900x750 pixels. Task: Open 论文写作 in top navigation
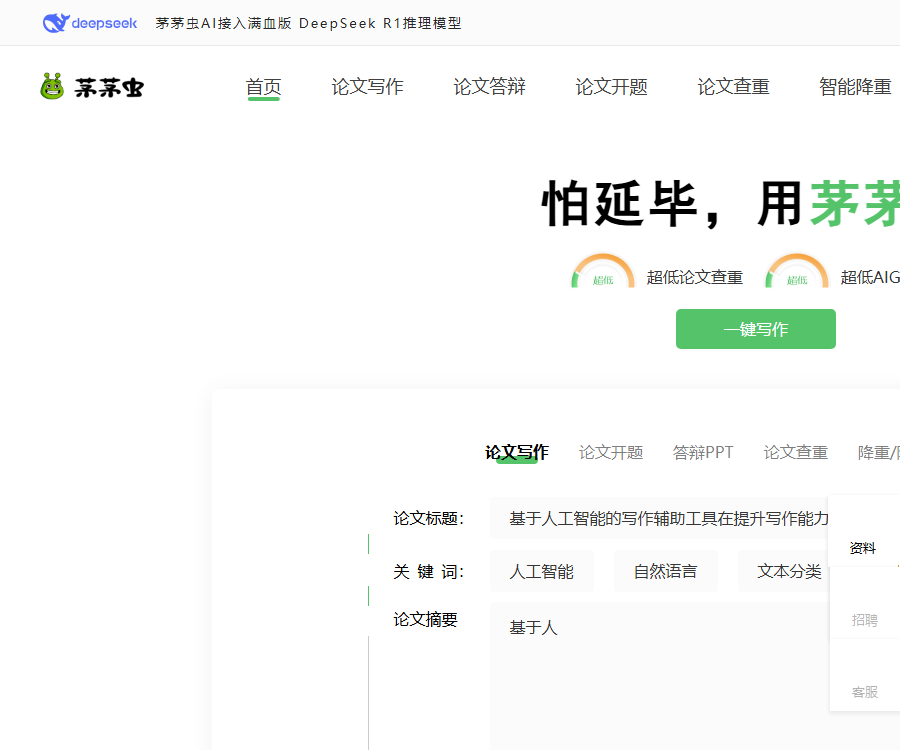pyautogui.click(x=367, y=87)
